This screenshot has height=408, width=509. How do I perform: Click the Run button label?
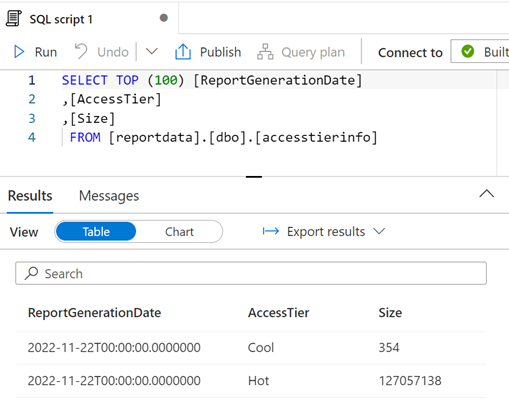[x=46, y=52]
